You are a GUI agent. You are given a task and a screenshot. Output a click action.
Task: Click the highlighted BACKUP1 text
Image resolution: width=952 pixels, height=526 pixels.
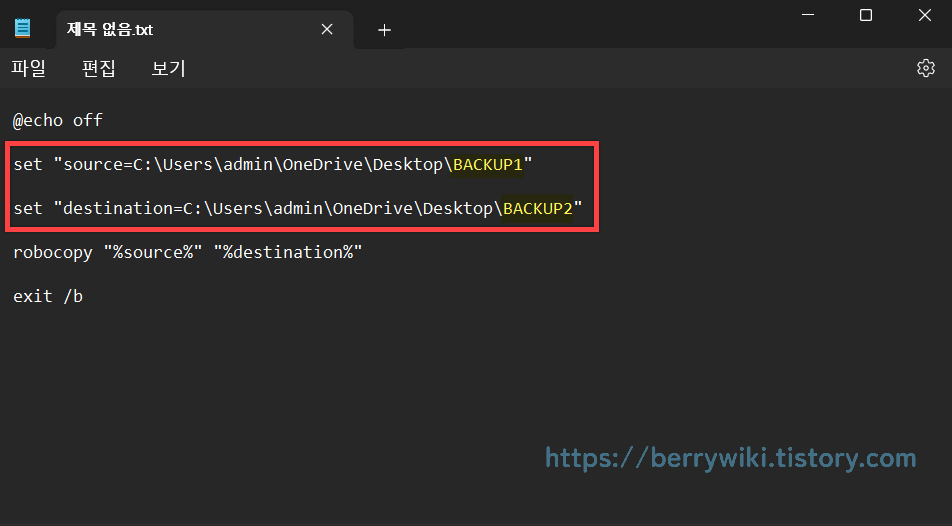click(488, 165)
